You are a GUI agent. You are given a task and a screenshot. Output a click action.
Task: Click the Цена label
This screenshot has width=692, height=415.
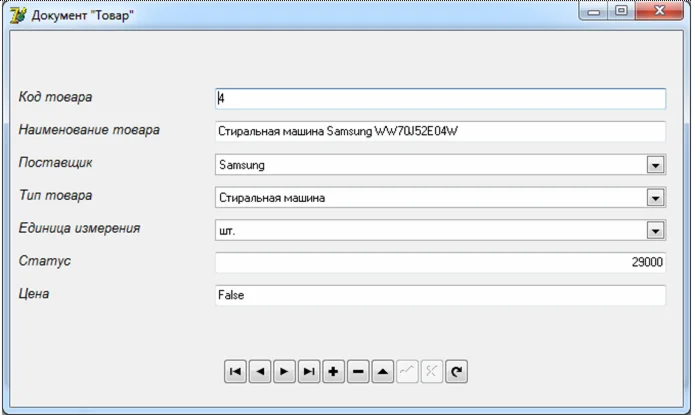click(34, 294)
